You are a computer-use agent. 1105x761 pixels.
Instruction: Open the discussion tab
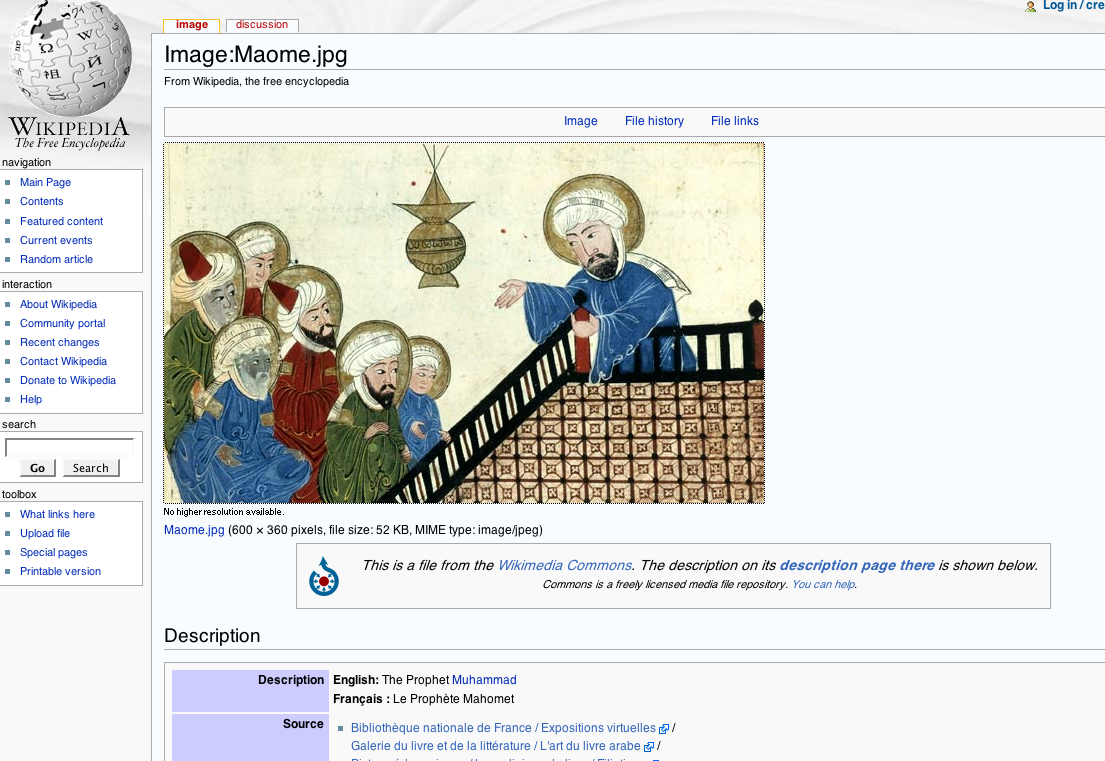[x=262, y=25]
